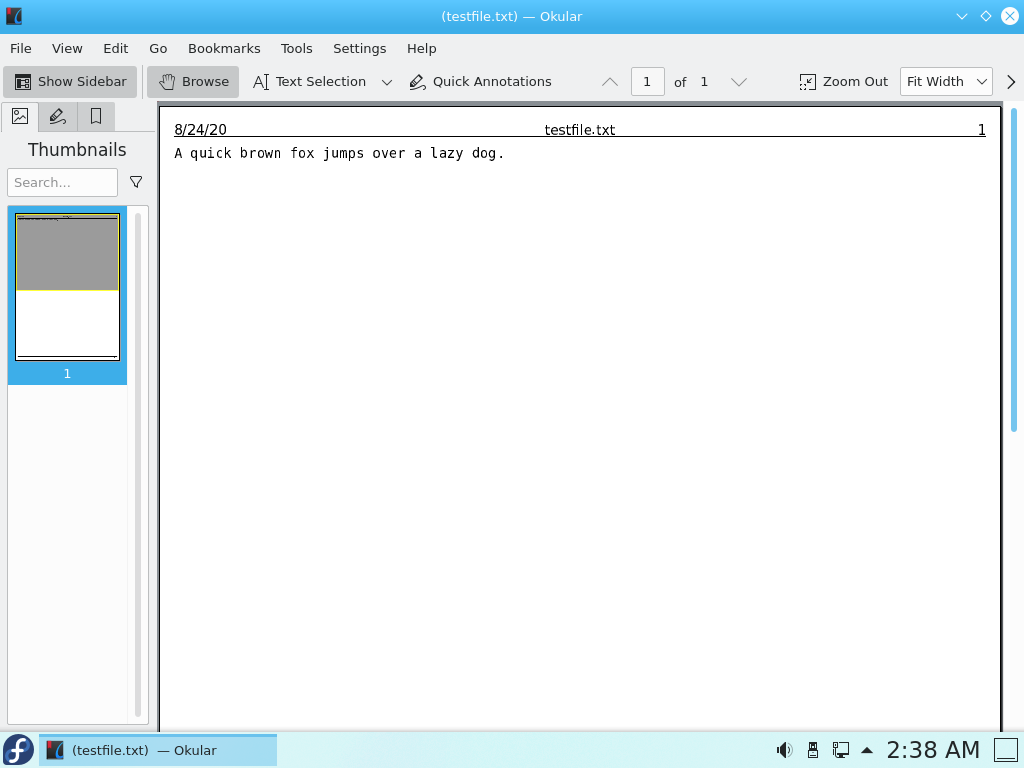The image size is (1024, 768).
Task: Open the volume control tray icon
Action: (x=784, y=750)
